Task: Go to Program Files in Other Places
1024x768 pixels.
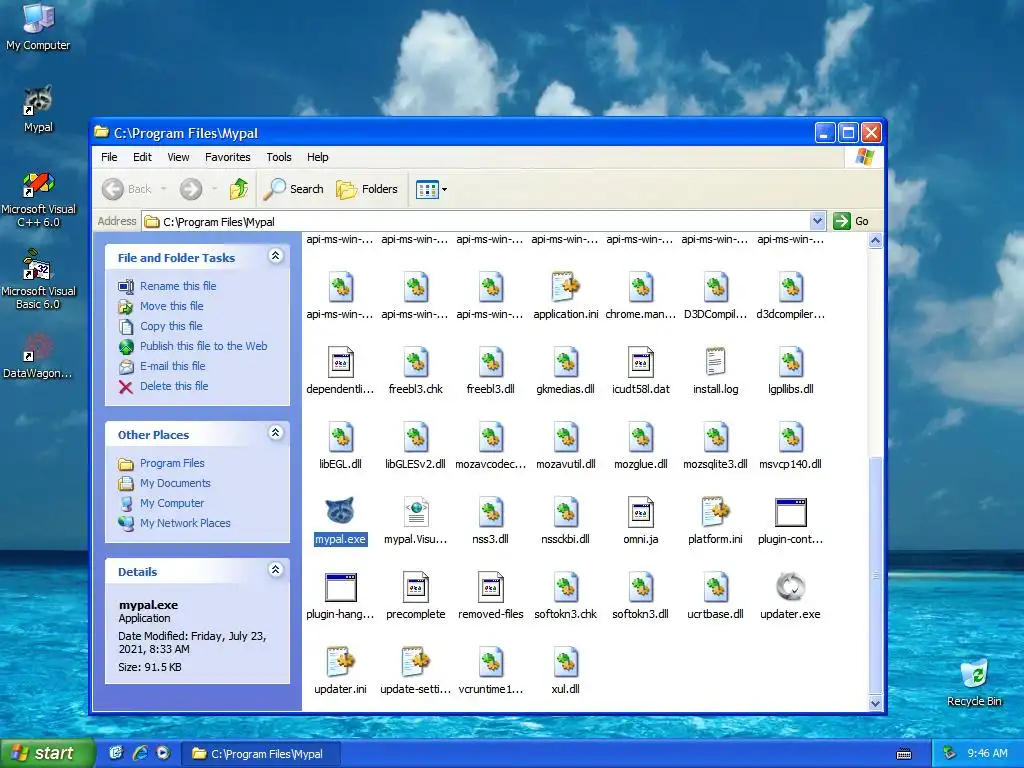Action: (172, 463)
